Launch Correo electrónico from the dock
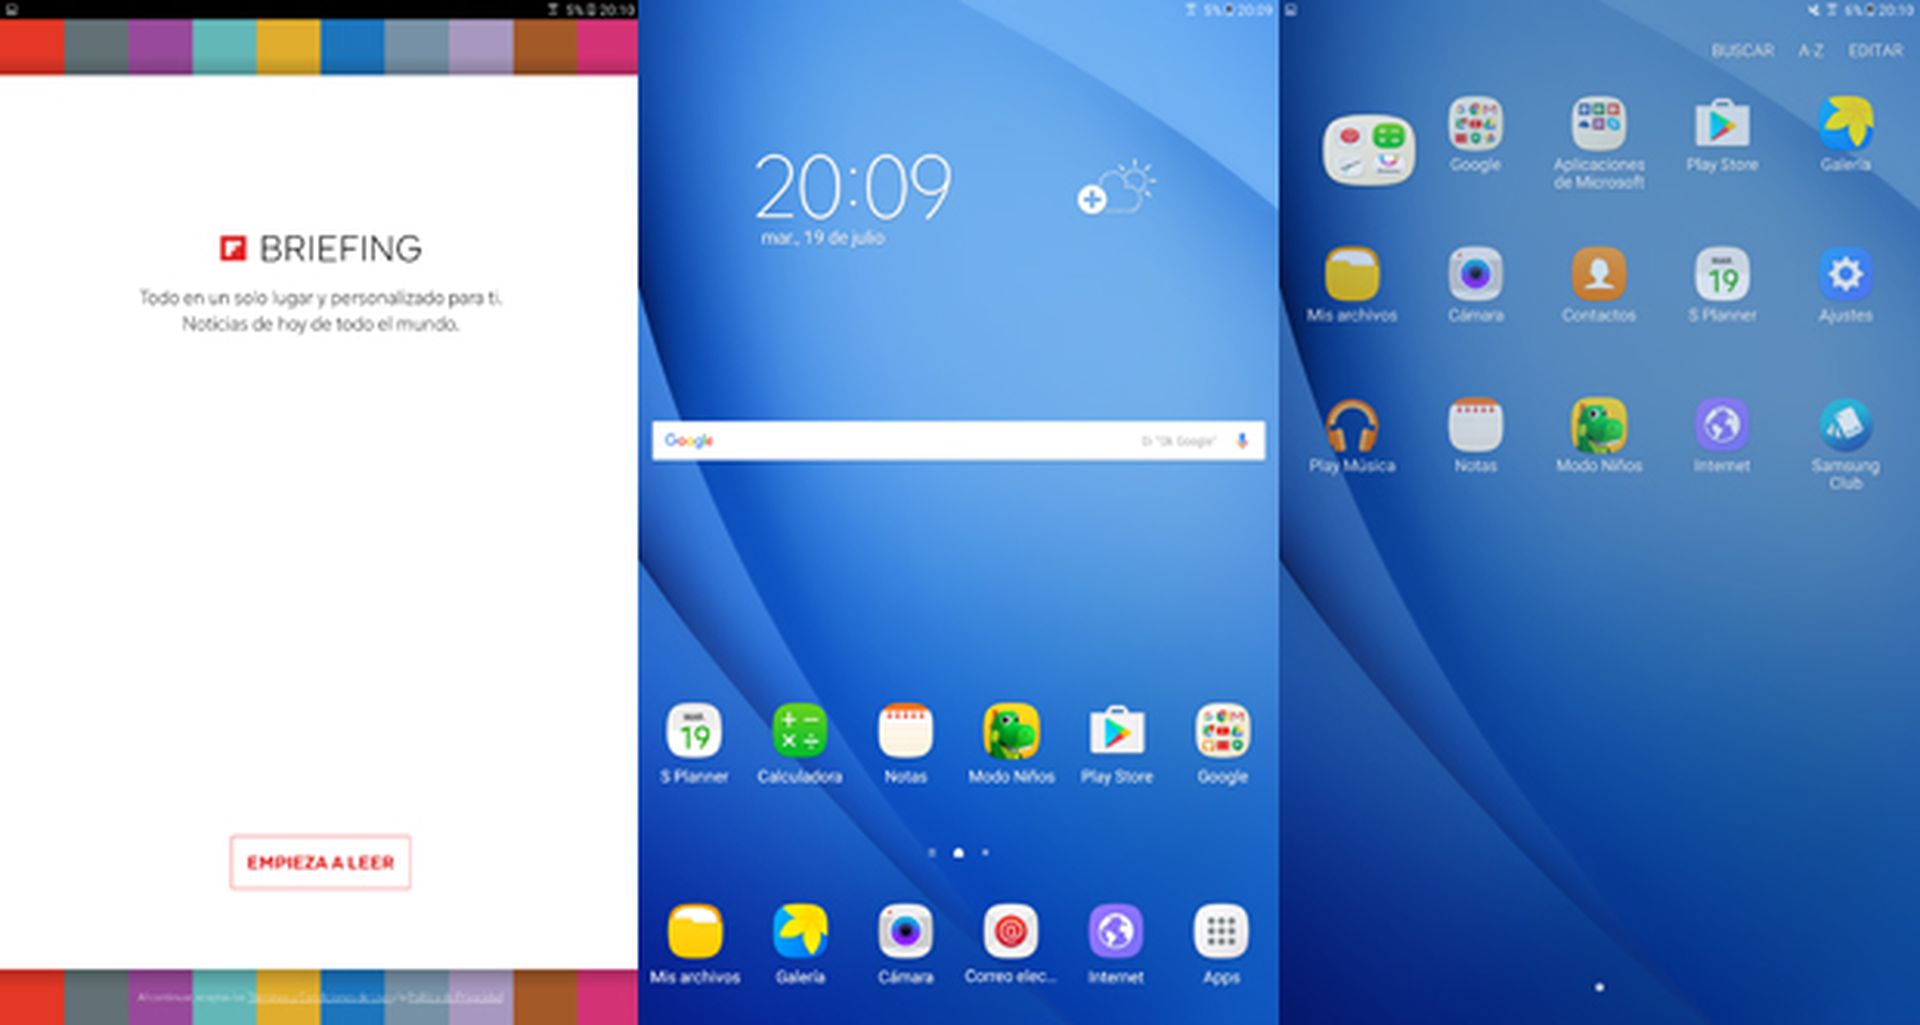 (x=1010, y=932)
